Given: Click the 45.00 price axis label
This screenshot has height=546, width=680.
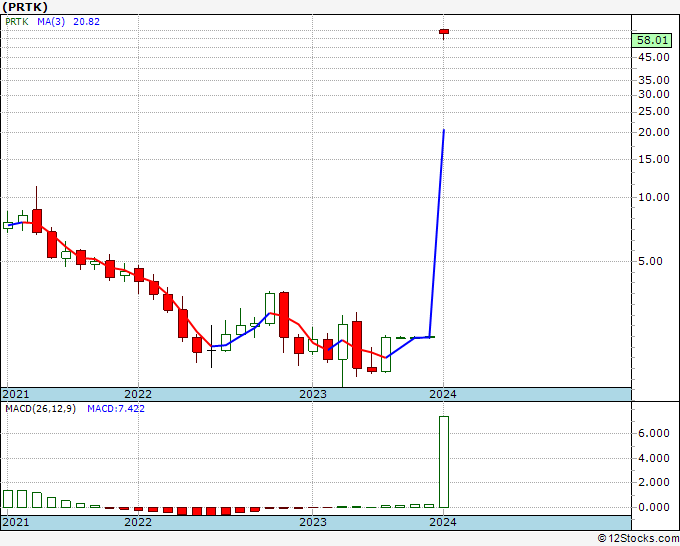Looking at the screenshot, I should point(654,57).
